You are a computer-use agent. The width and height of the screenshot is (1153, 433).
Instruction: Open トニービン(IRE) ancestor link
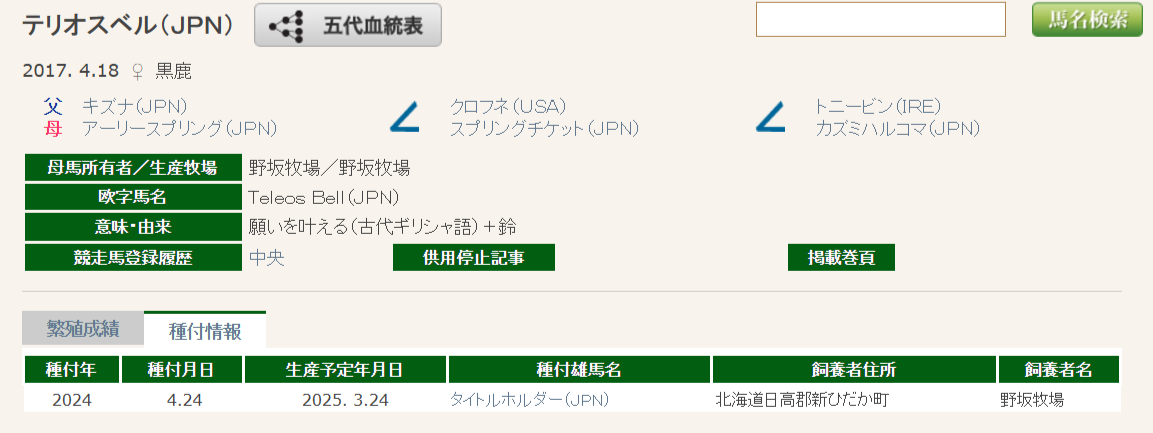click(878, 107)
